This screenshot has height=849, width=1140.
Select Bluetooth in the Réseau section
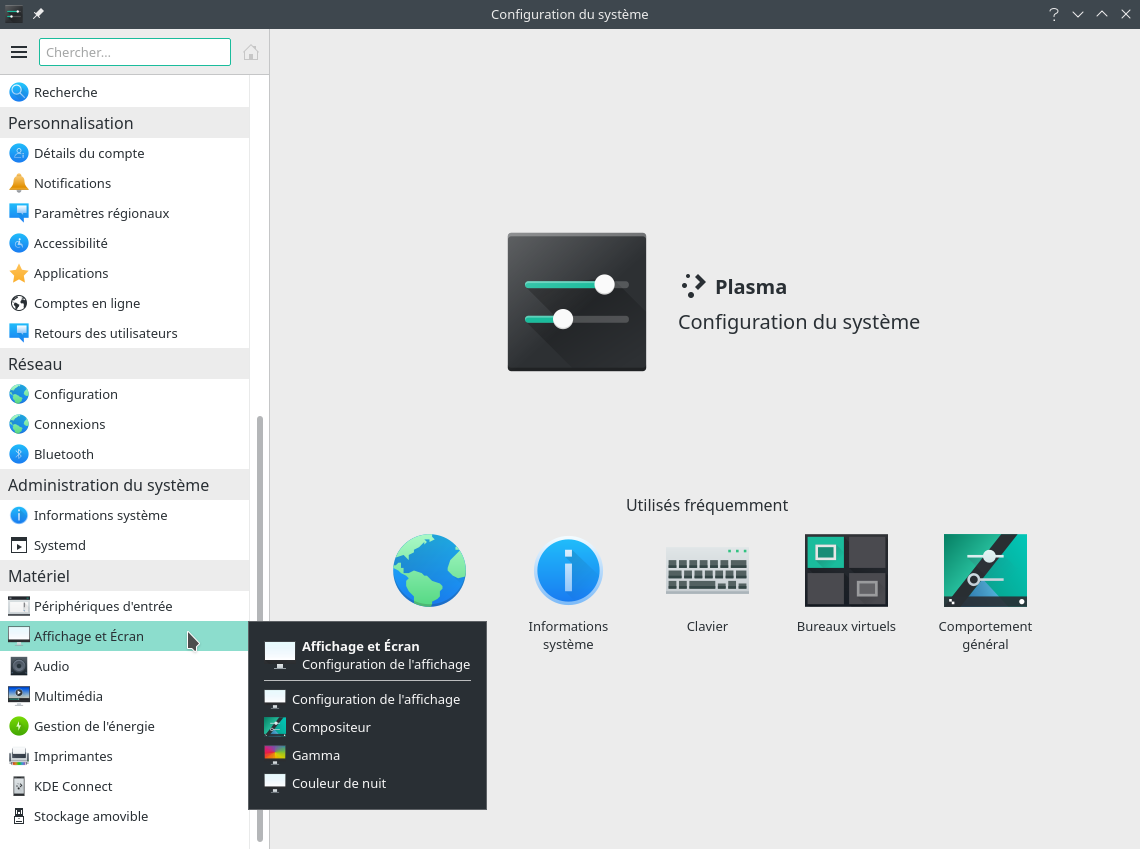64,454
